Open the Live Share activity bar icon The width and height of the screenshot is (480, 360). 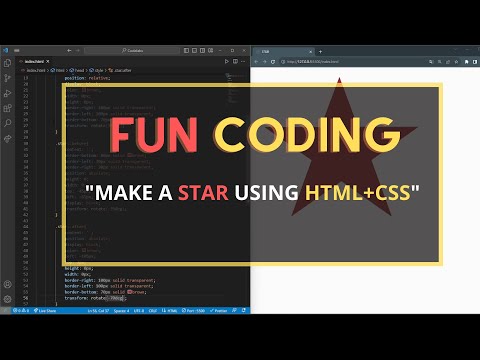[x=7, y=138]
